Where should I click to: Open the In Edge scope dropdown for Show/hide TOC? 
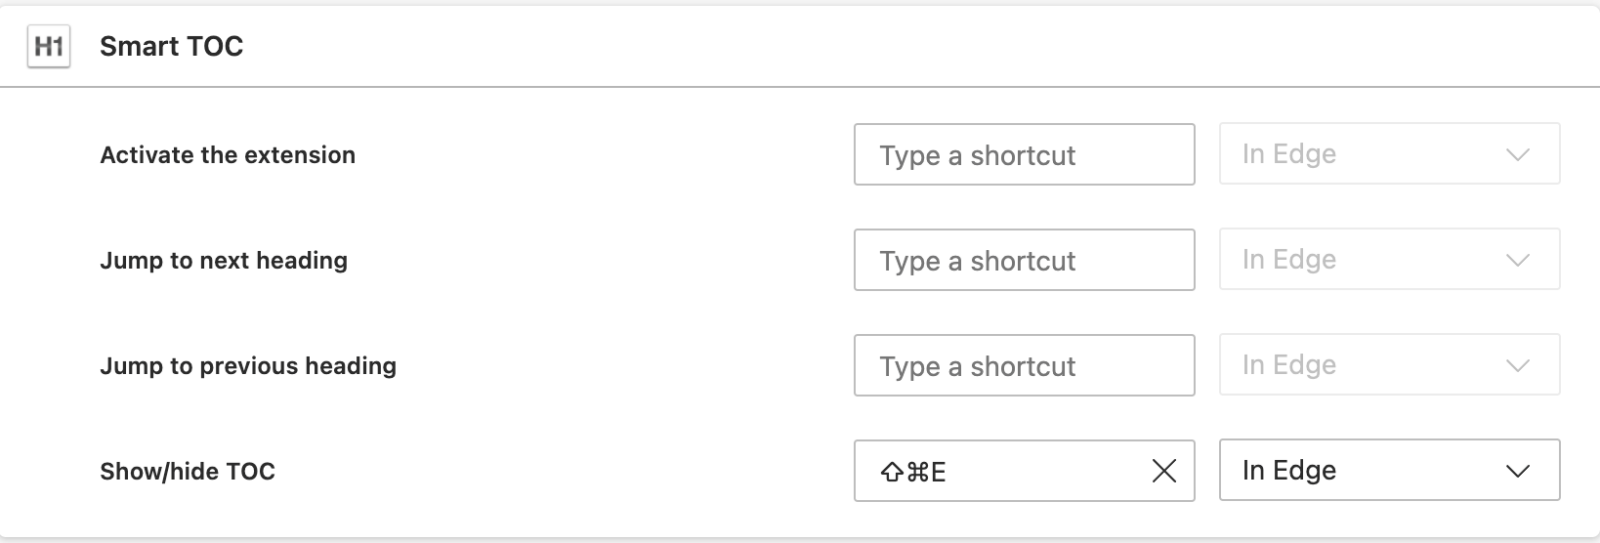pyautogui.click(x=1389, y=470)
